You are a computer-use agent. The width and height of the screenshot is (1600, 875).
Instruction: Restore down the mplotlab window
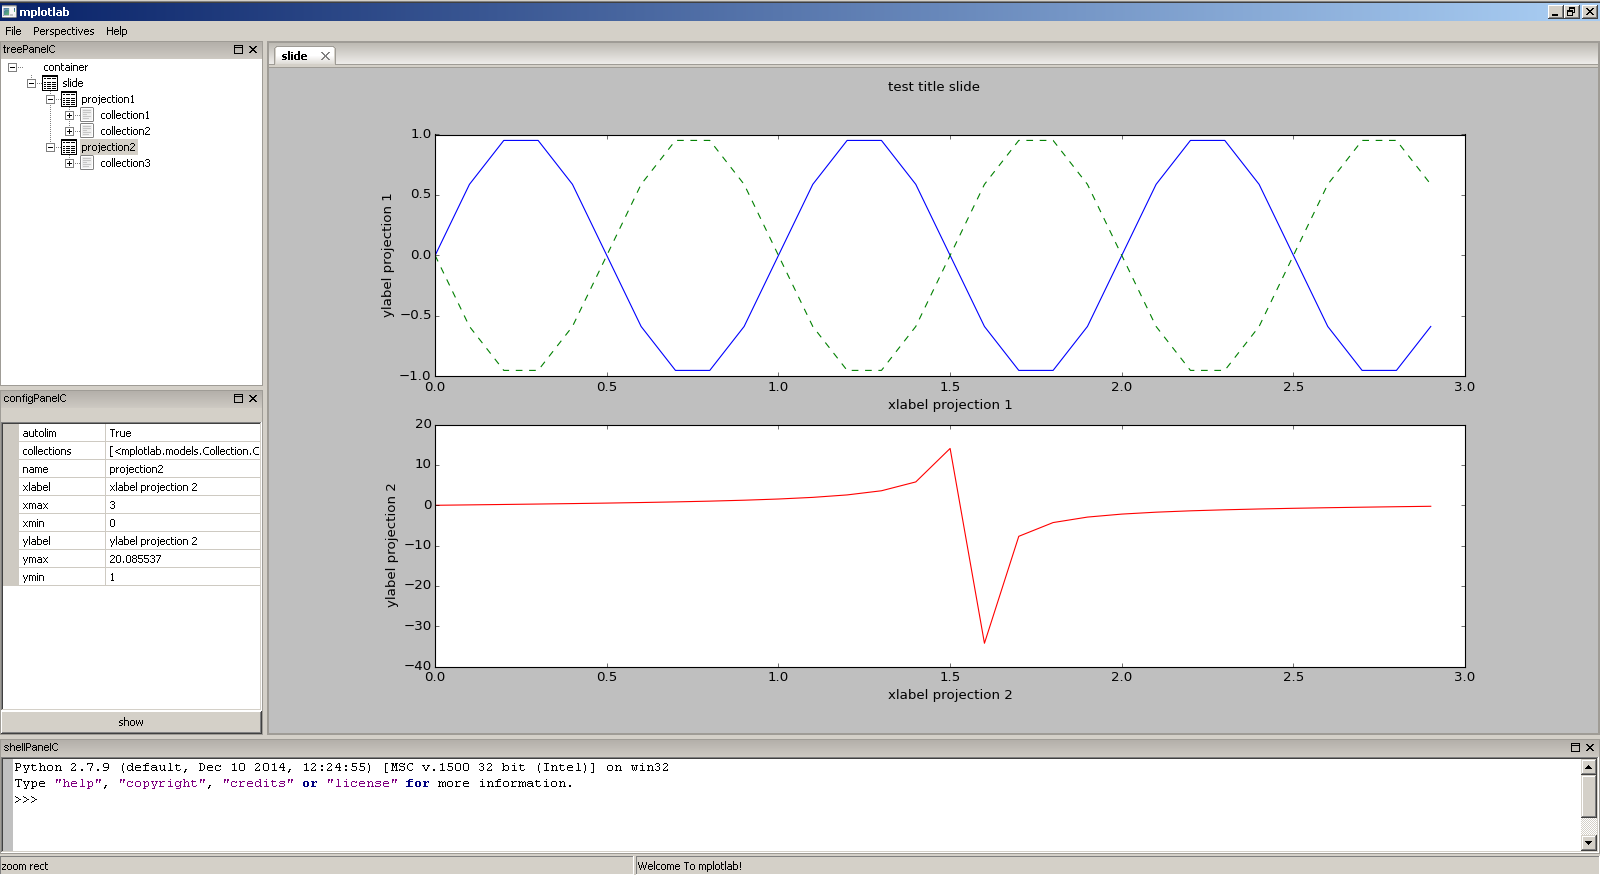(x=1571, y=11)
